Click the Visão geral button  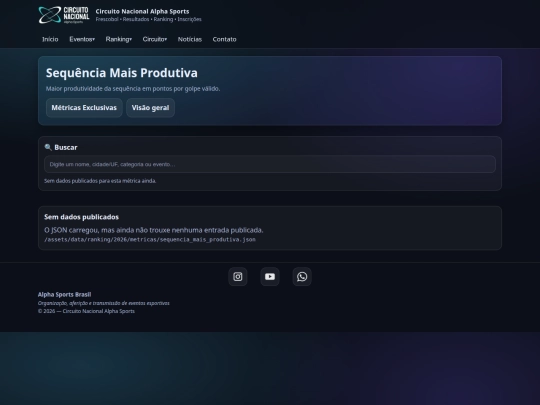click(150, 108)
